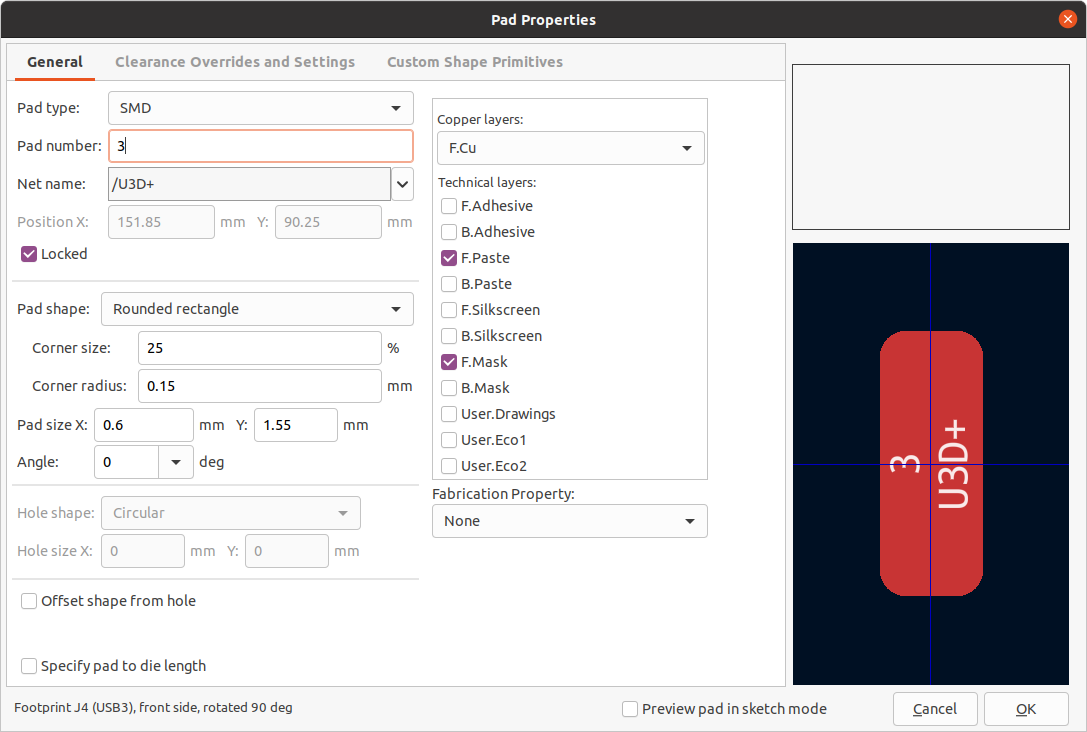Click the Pad number input field

260,146
